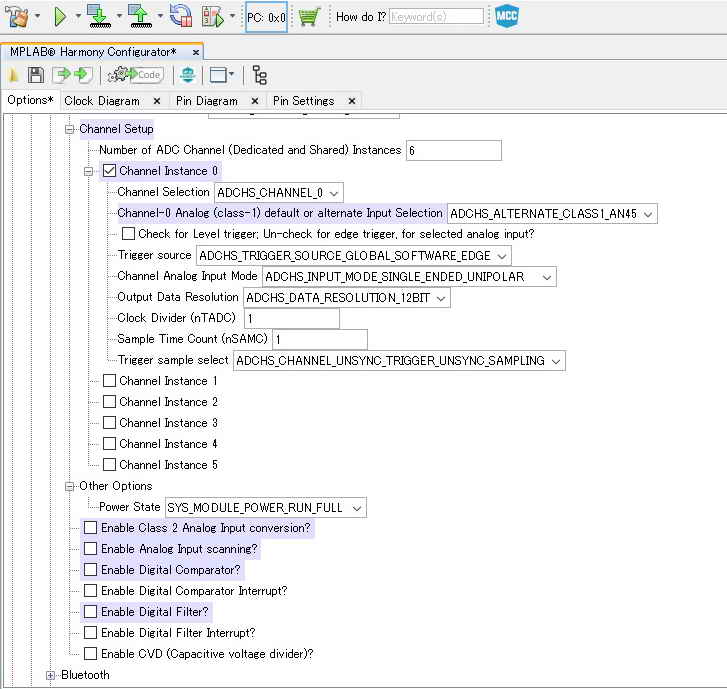This screenshot has height=689, width=727.
Task: Click the Save configuration floppy icon
Action: click(36, 75)
